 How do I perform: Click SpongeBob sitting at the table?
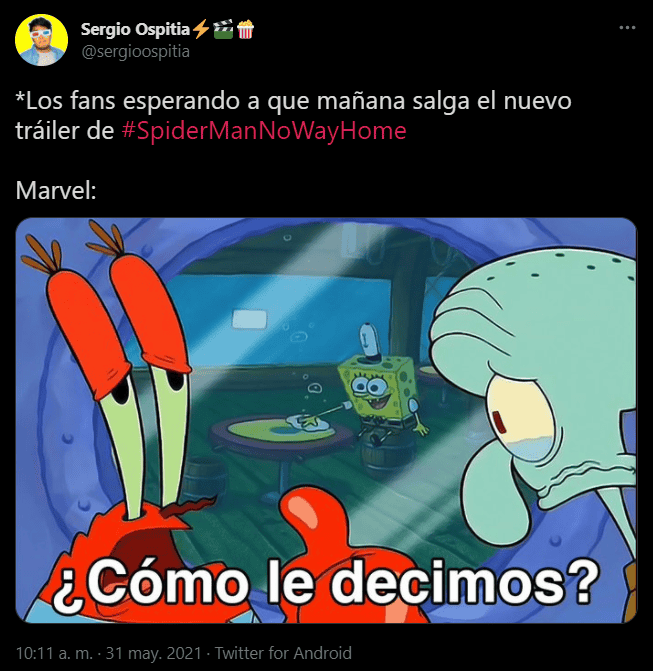[382, 394]
